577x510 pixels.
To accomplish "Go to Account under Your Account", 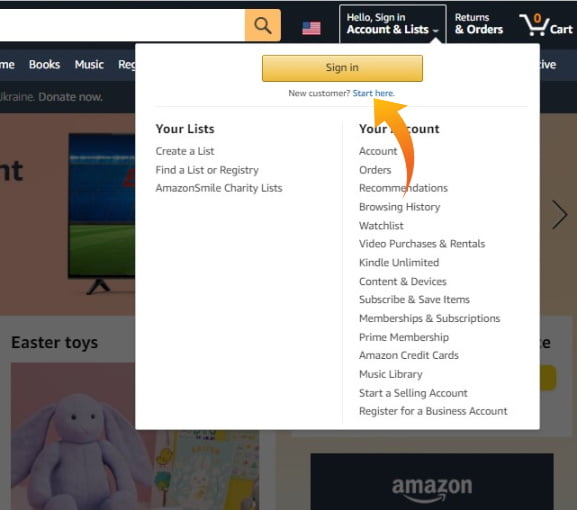I will (x=378, y=151).
